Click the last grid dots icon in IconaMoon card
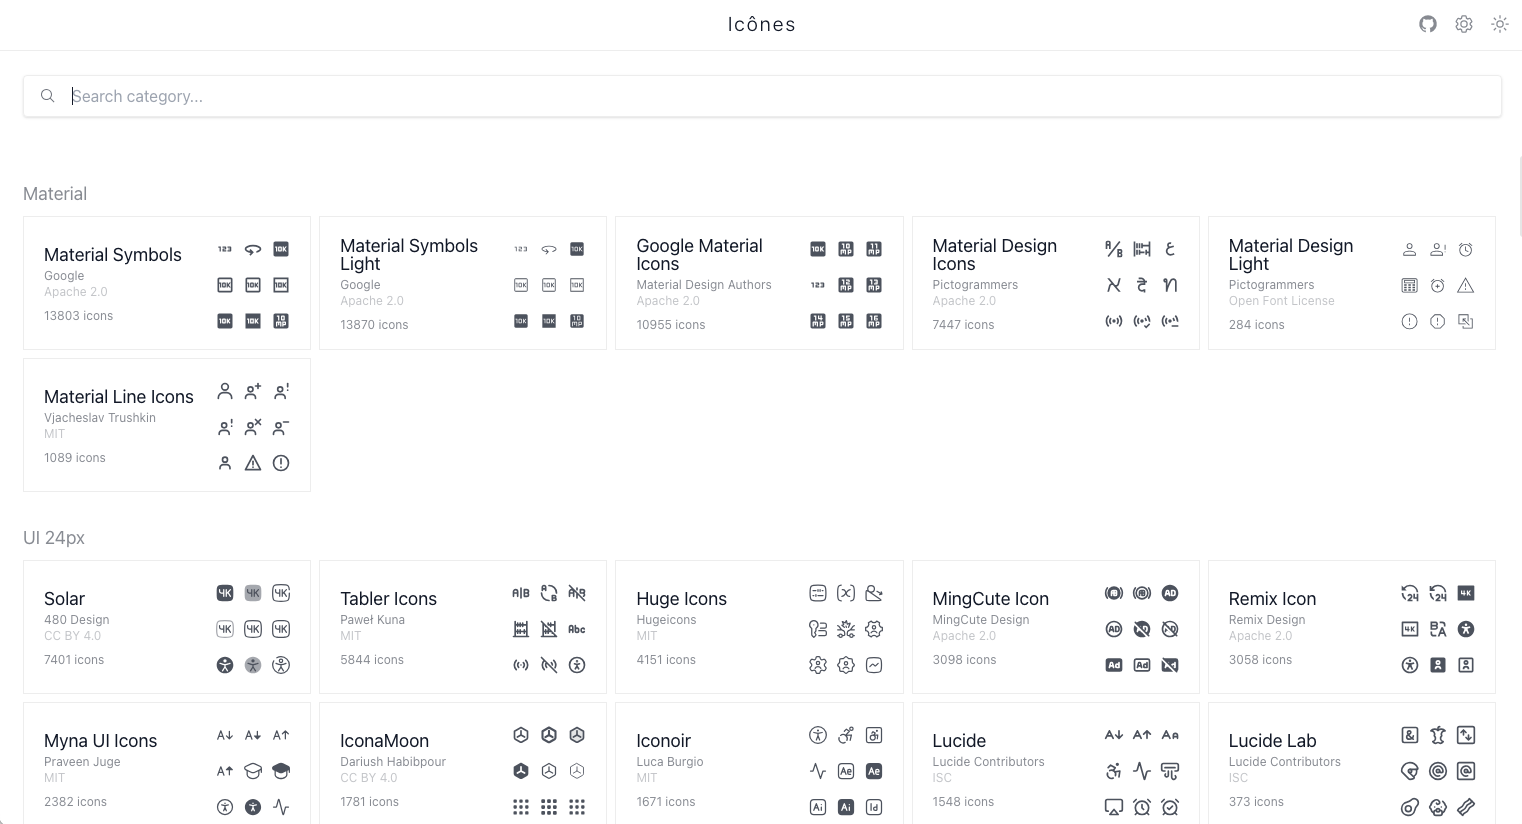This screenshot has height=824, width=1522. pyautogui.click(x=577, y=807)
